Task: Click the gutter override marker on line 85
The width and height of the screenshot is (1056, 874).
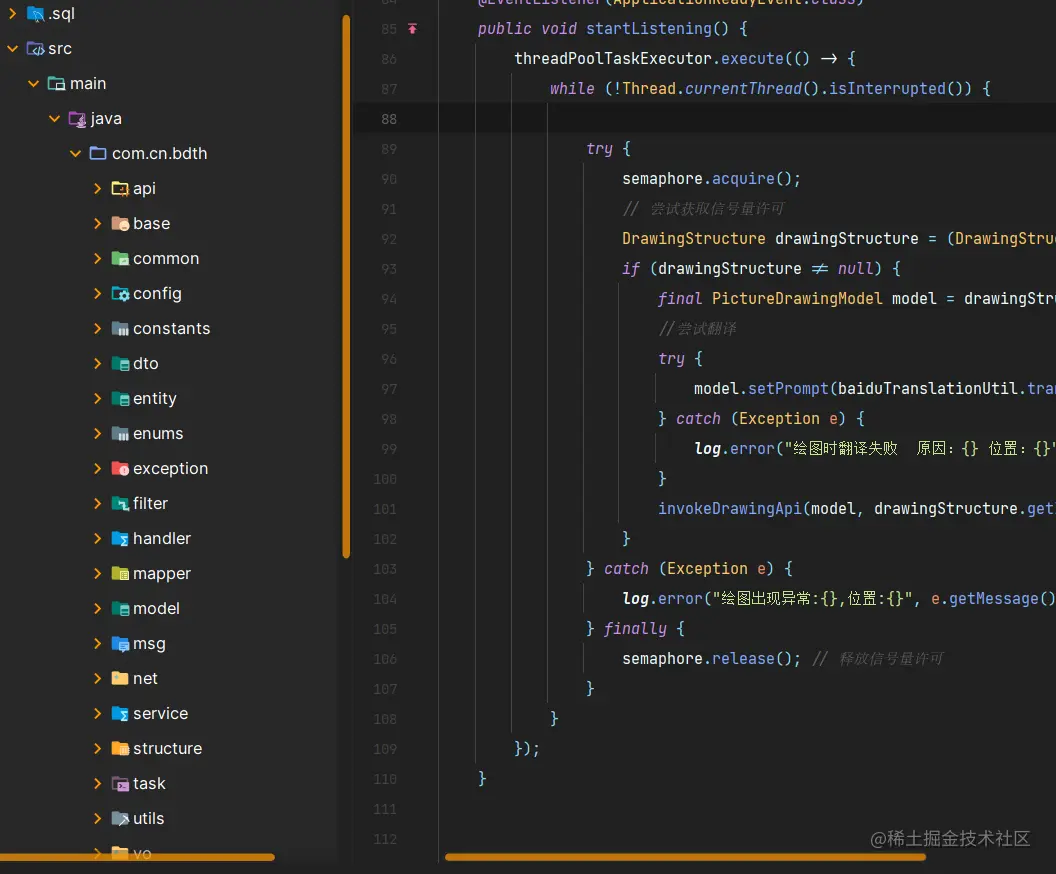Action: tap(412, 28)
